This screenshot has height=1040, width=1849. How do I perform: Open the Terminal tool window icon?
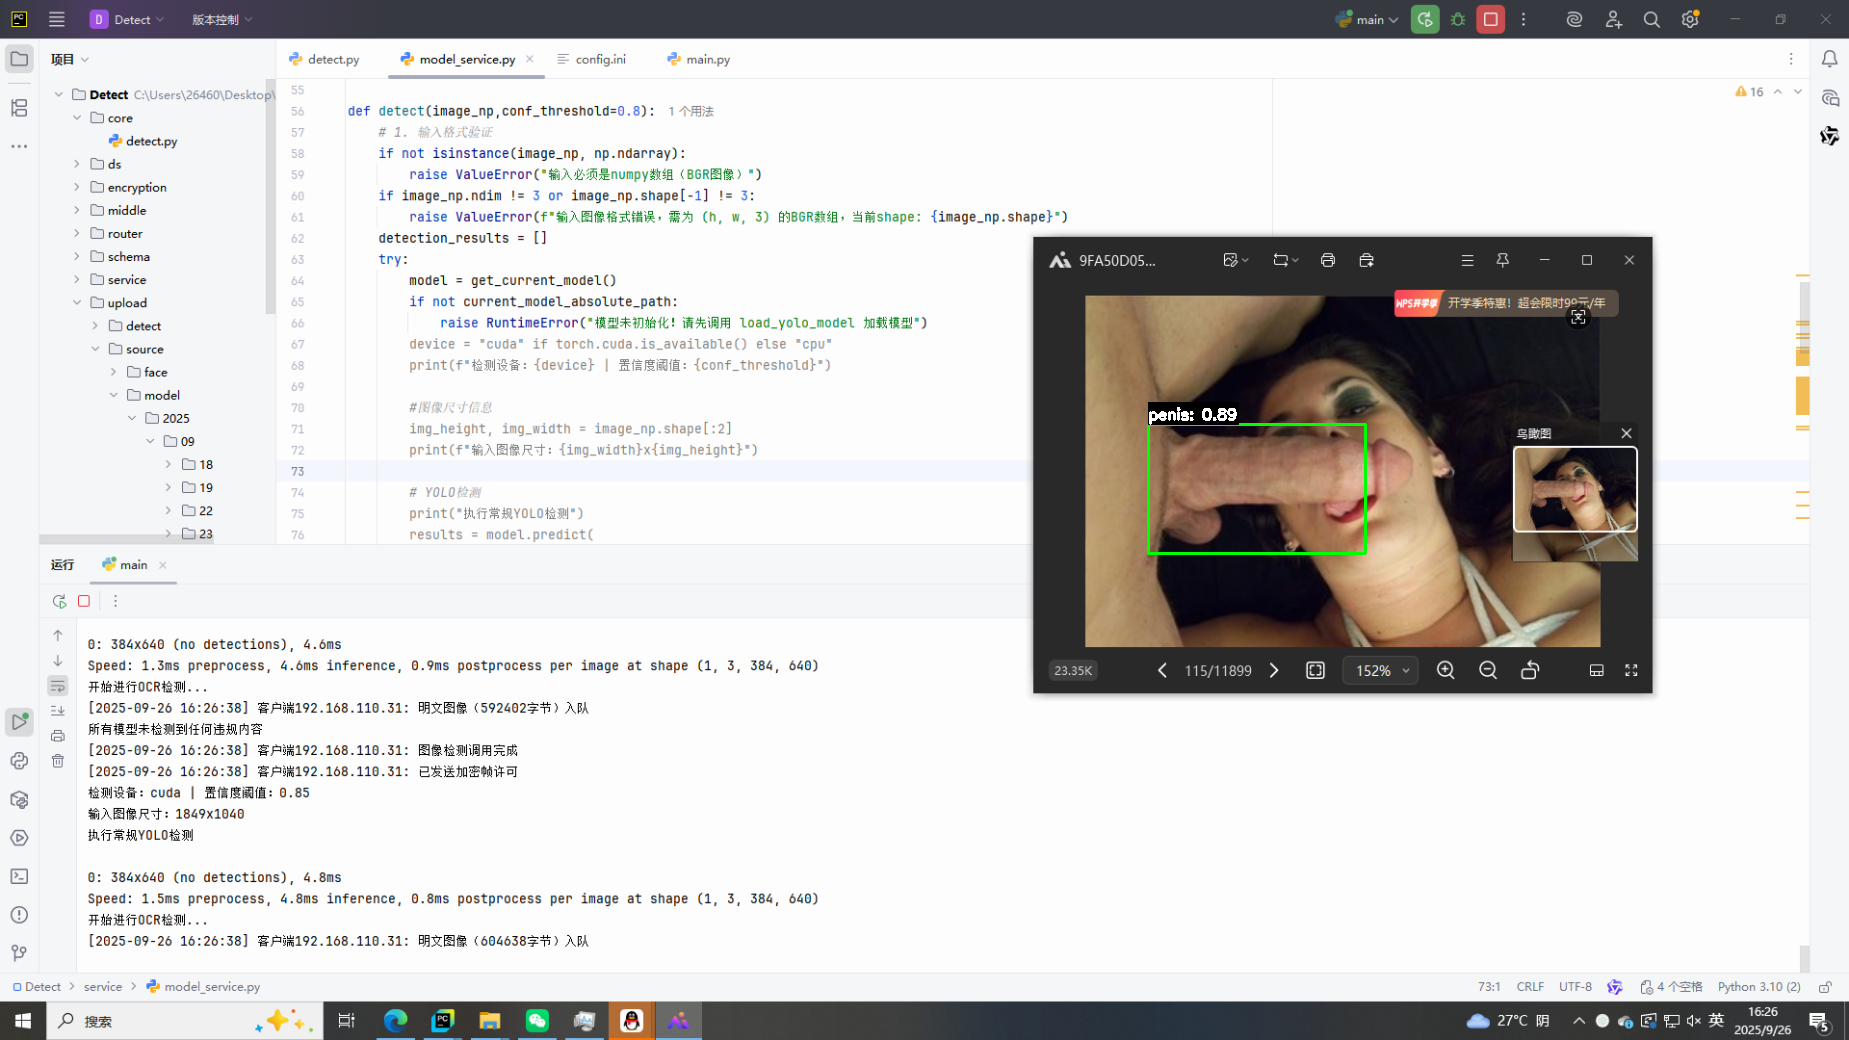(19, 876)
